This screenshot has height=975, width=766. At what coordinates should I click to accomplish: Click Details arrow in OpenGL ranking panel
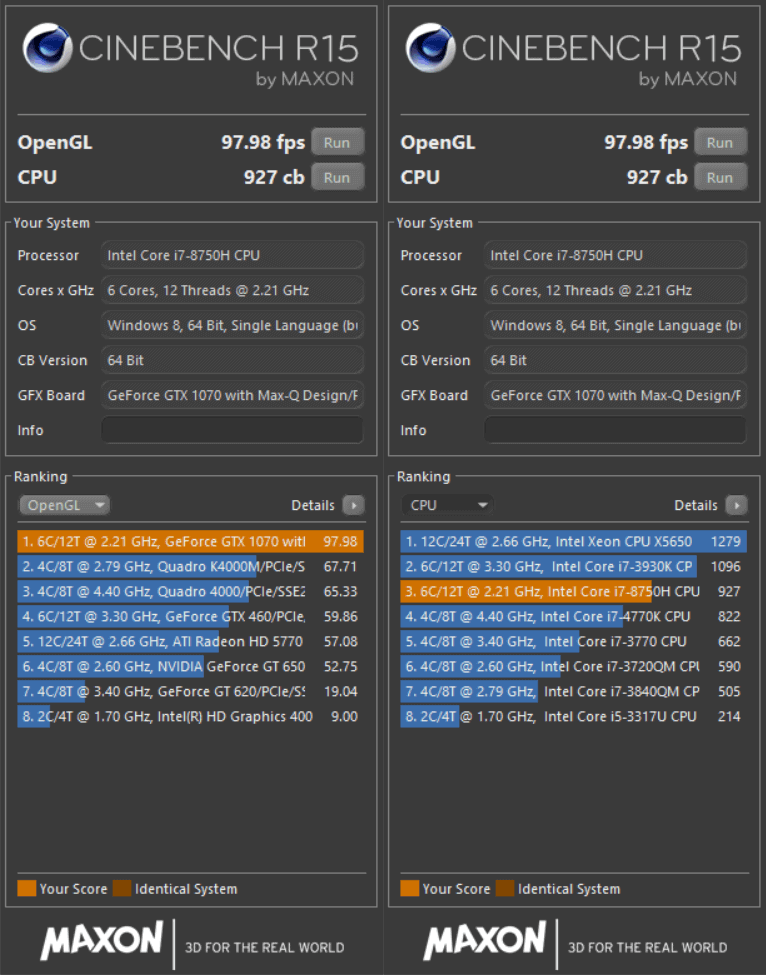click(354, 505)
